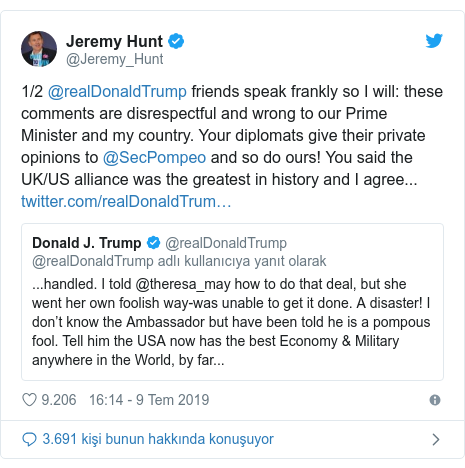The image size is (465, 468).
Task: Click the 9.206 likes count
Action: point(59,400)
